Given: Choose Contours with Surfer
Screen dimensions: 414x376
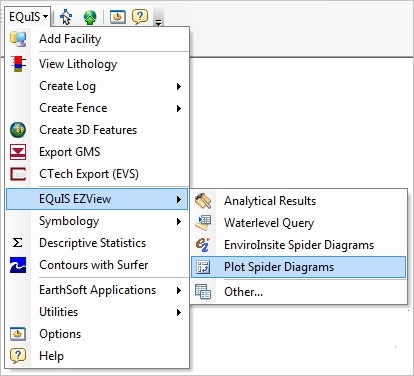Looking at the screenshot, I should pos(97,265).
